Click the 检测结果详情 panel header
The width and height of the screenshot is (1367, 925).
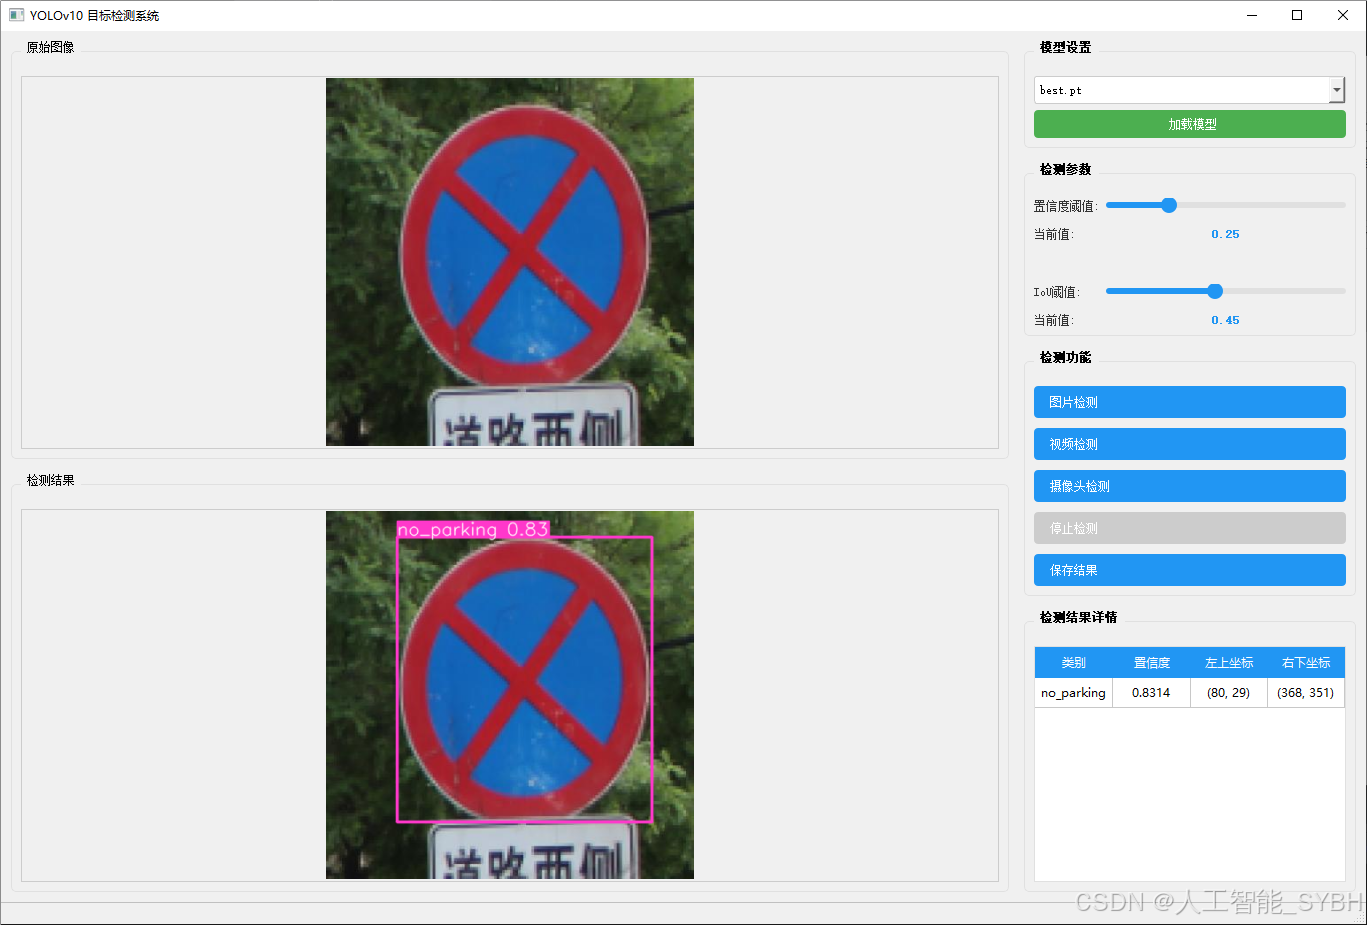pyautogui.click(x=1078, y=617)
